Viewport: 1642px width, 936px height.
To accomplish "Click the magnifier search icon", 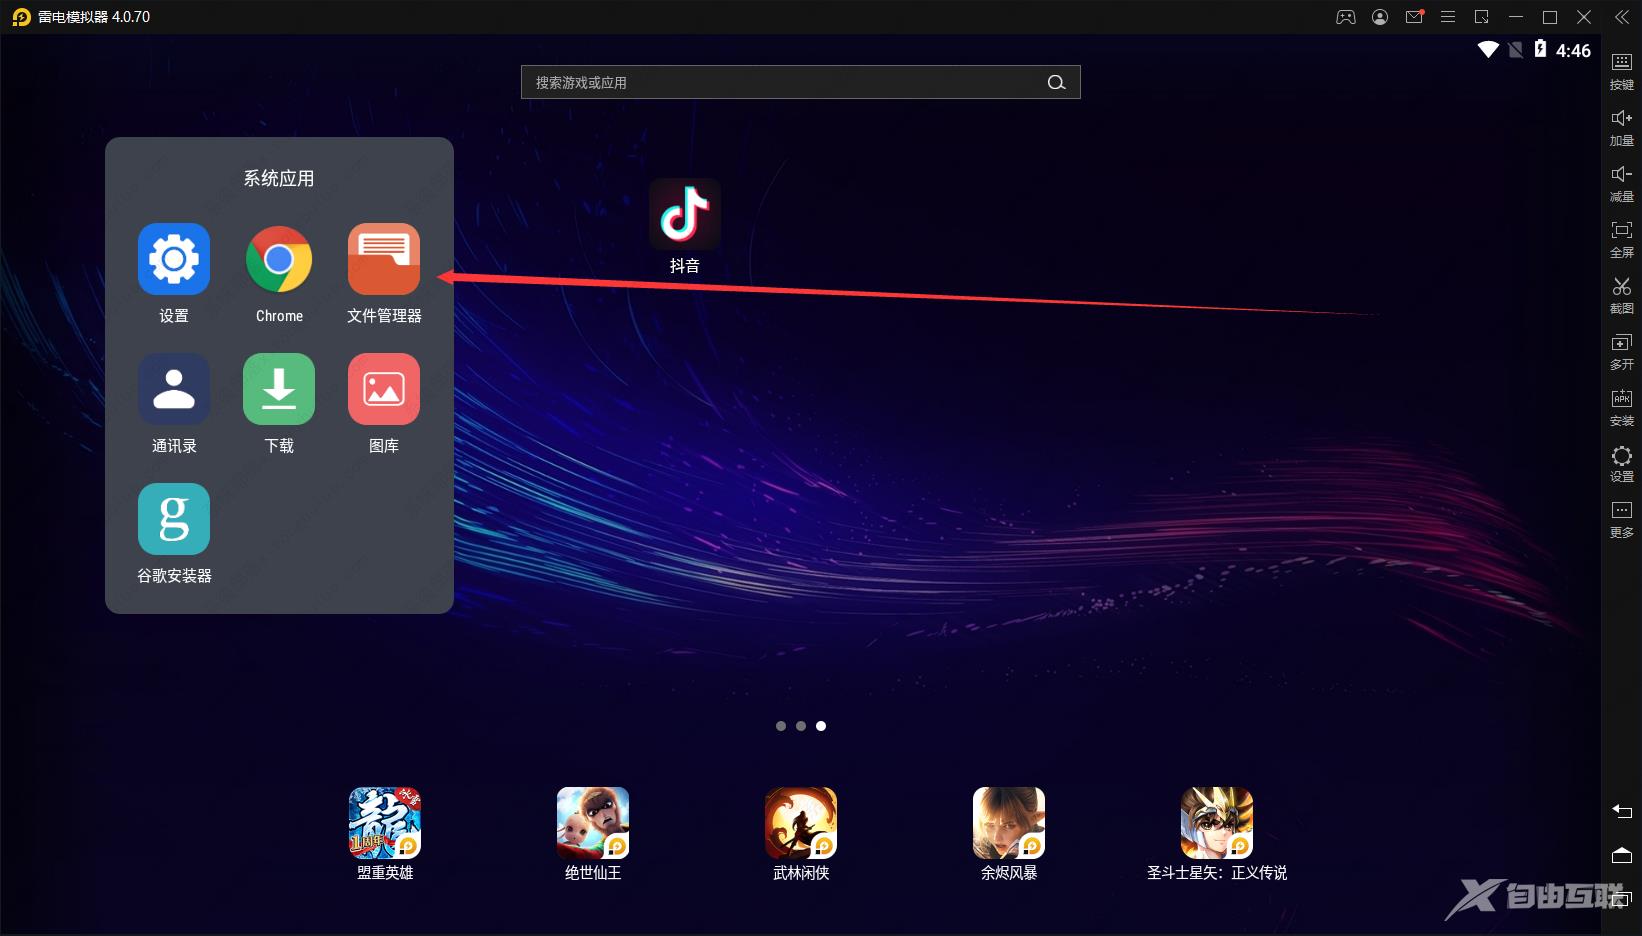I will point(1056,82).
